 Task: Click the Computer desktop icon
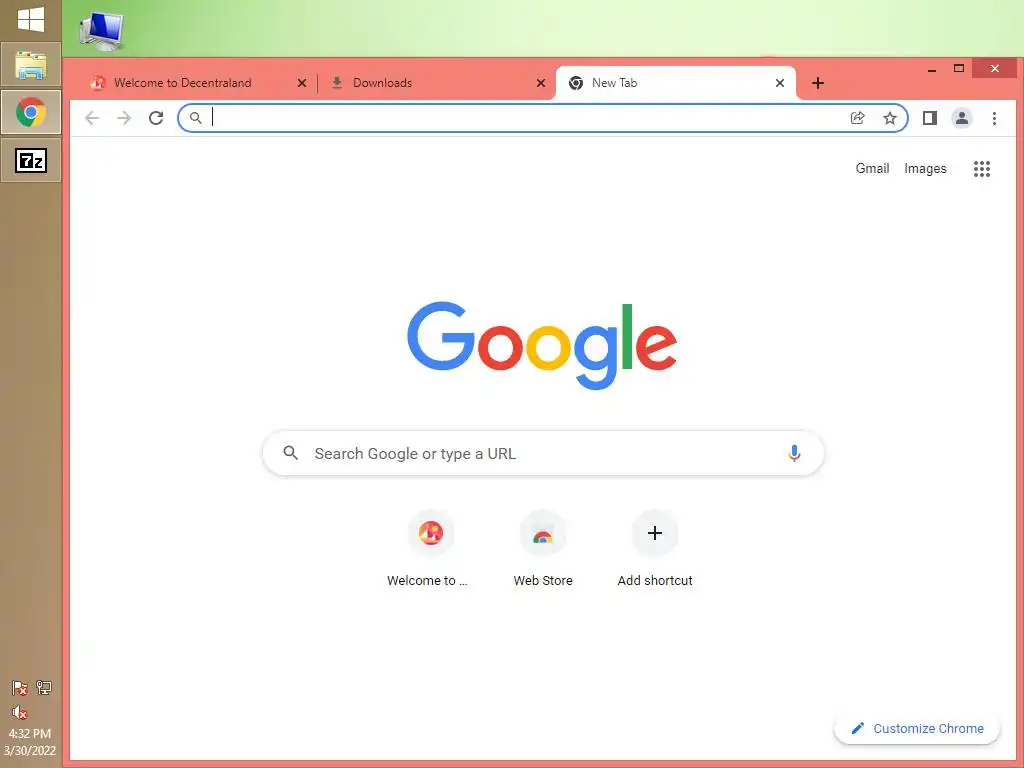point(101,31)
